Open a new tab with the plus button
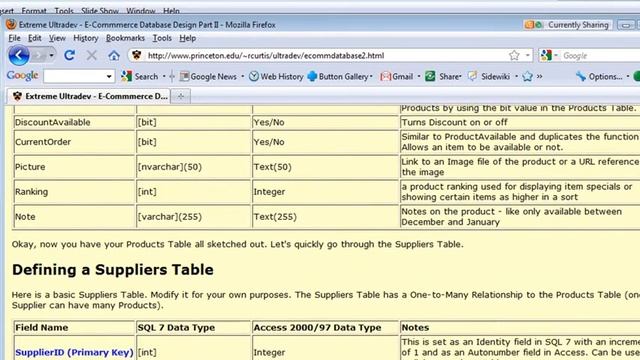 180,96
